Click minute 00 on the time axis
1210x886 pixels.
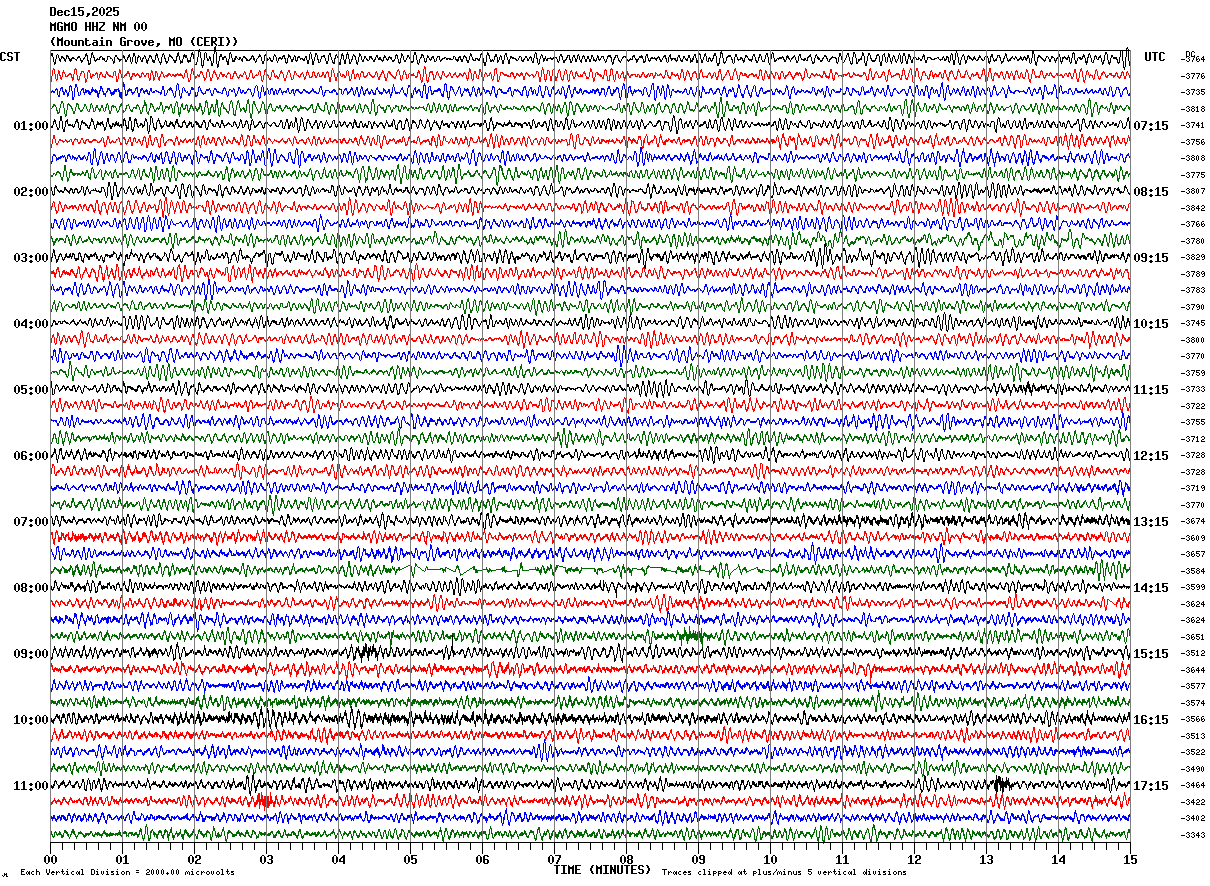click(50, 859)
